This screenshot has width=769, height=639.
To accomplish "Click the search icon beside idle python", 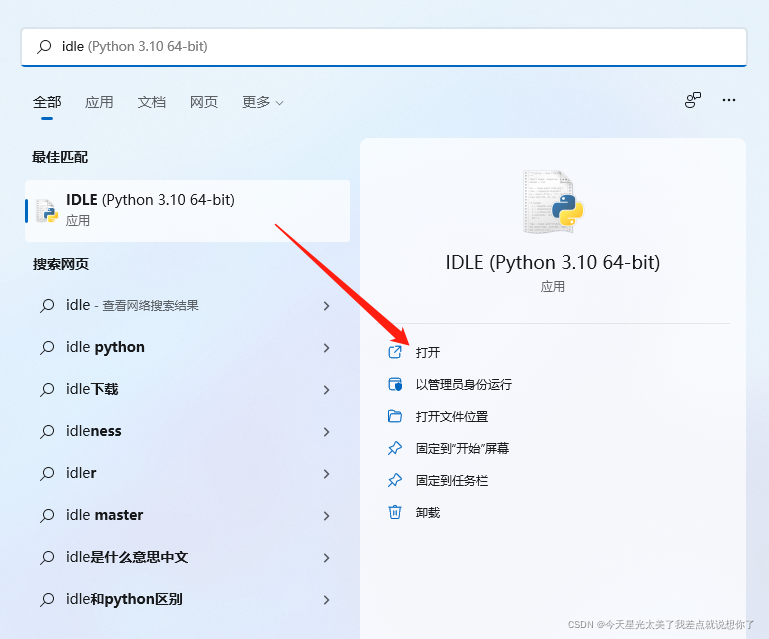I will point(47,348).
